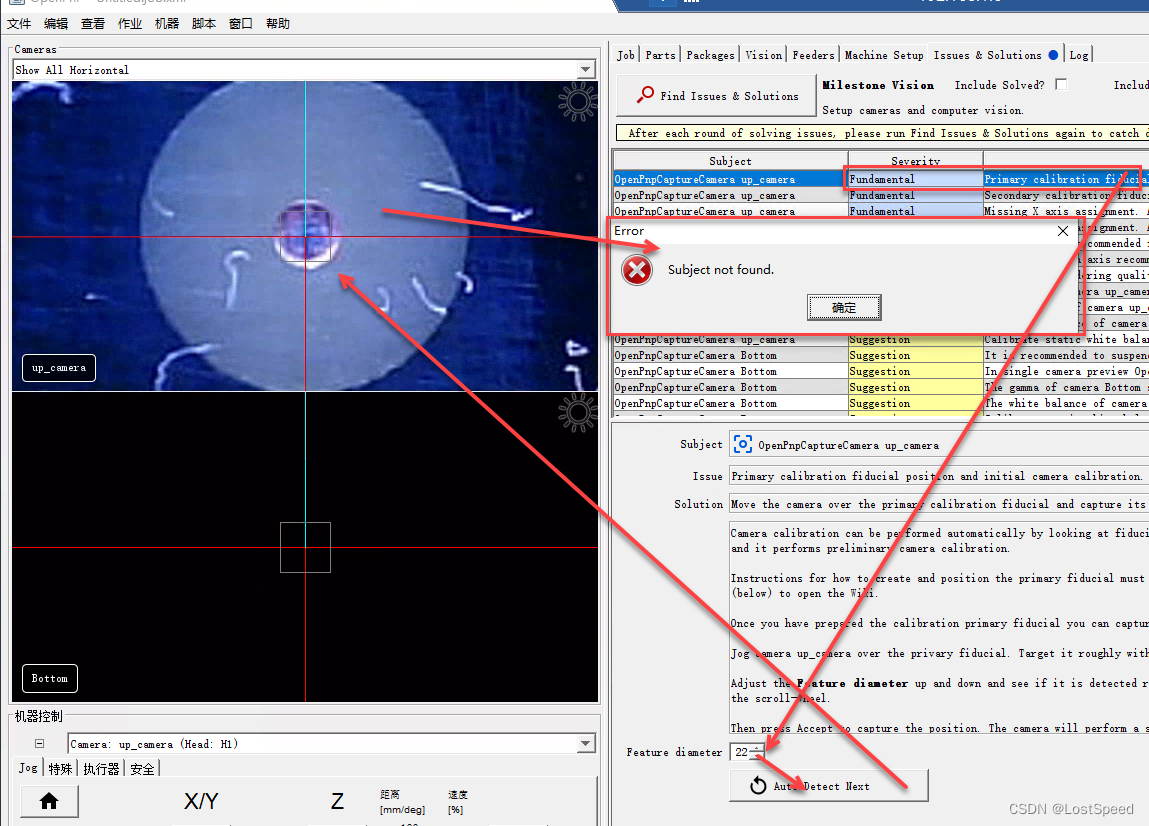The width and height of the screenshot is (1149, 826).
Task: Switch to the Parts tab
Action: tap(660, 55)
